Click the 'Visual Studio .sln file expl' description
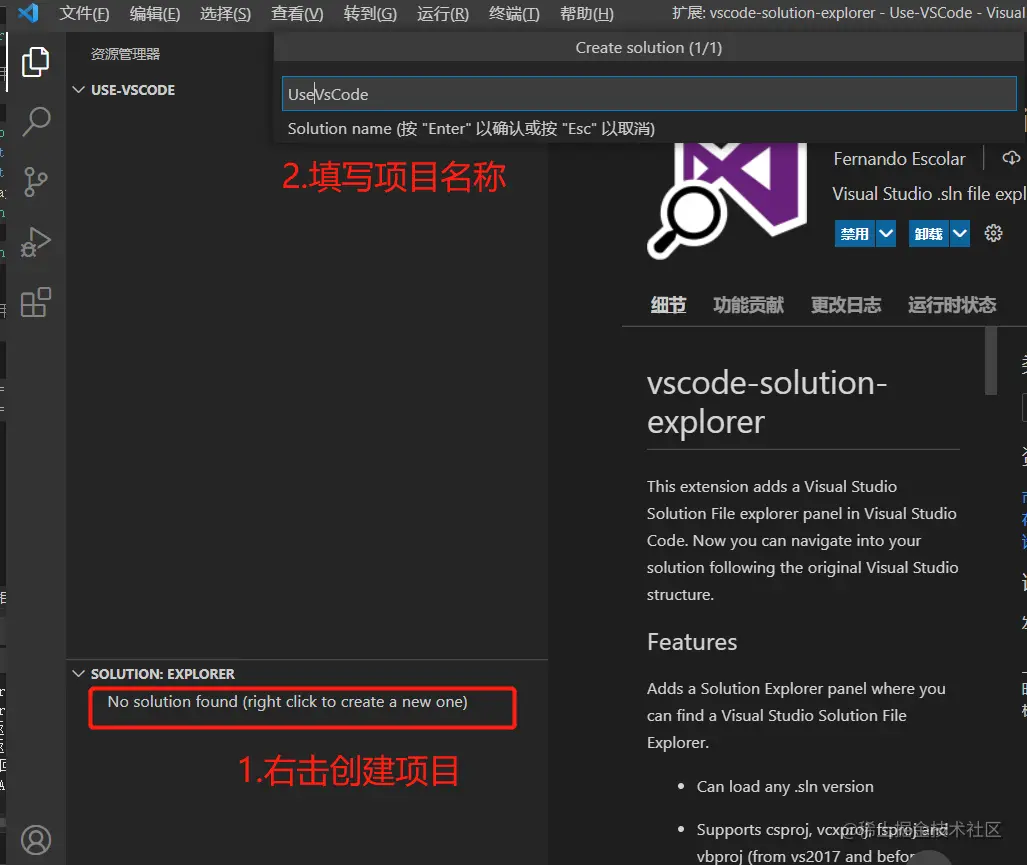 pyautogui.click(x=929, y=194)
